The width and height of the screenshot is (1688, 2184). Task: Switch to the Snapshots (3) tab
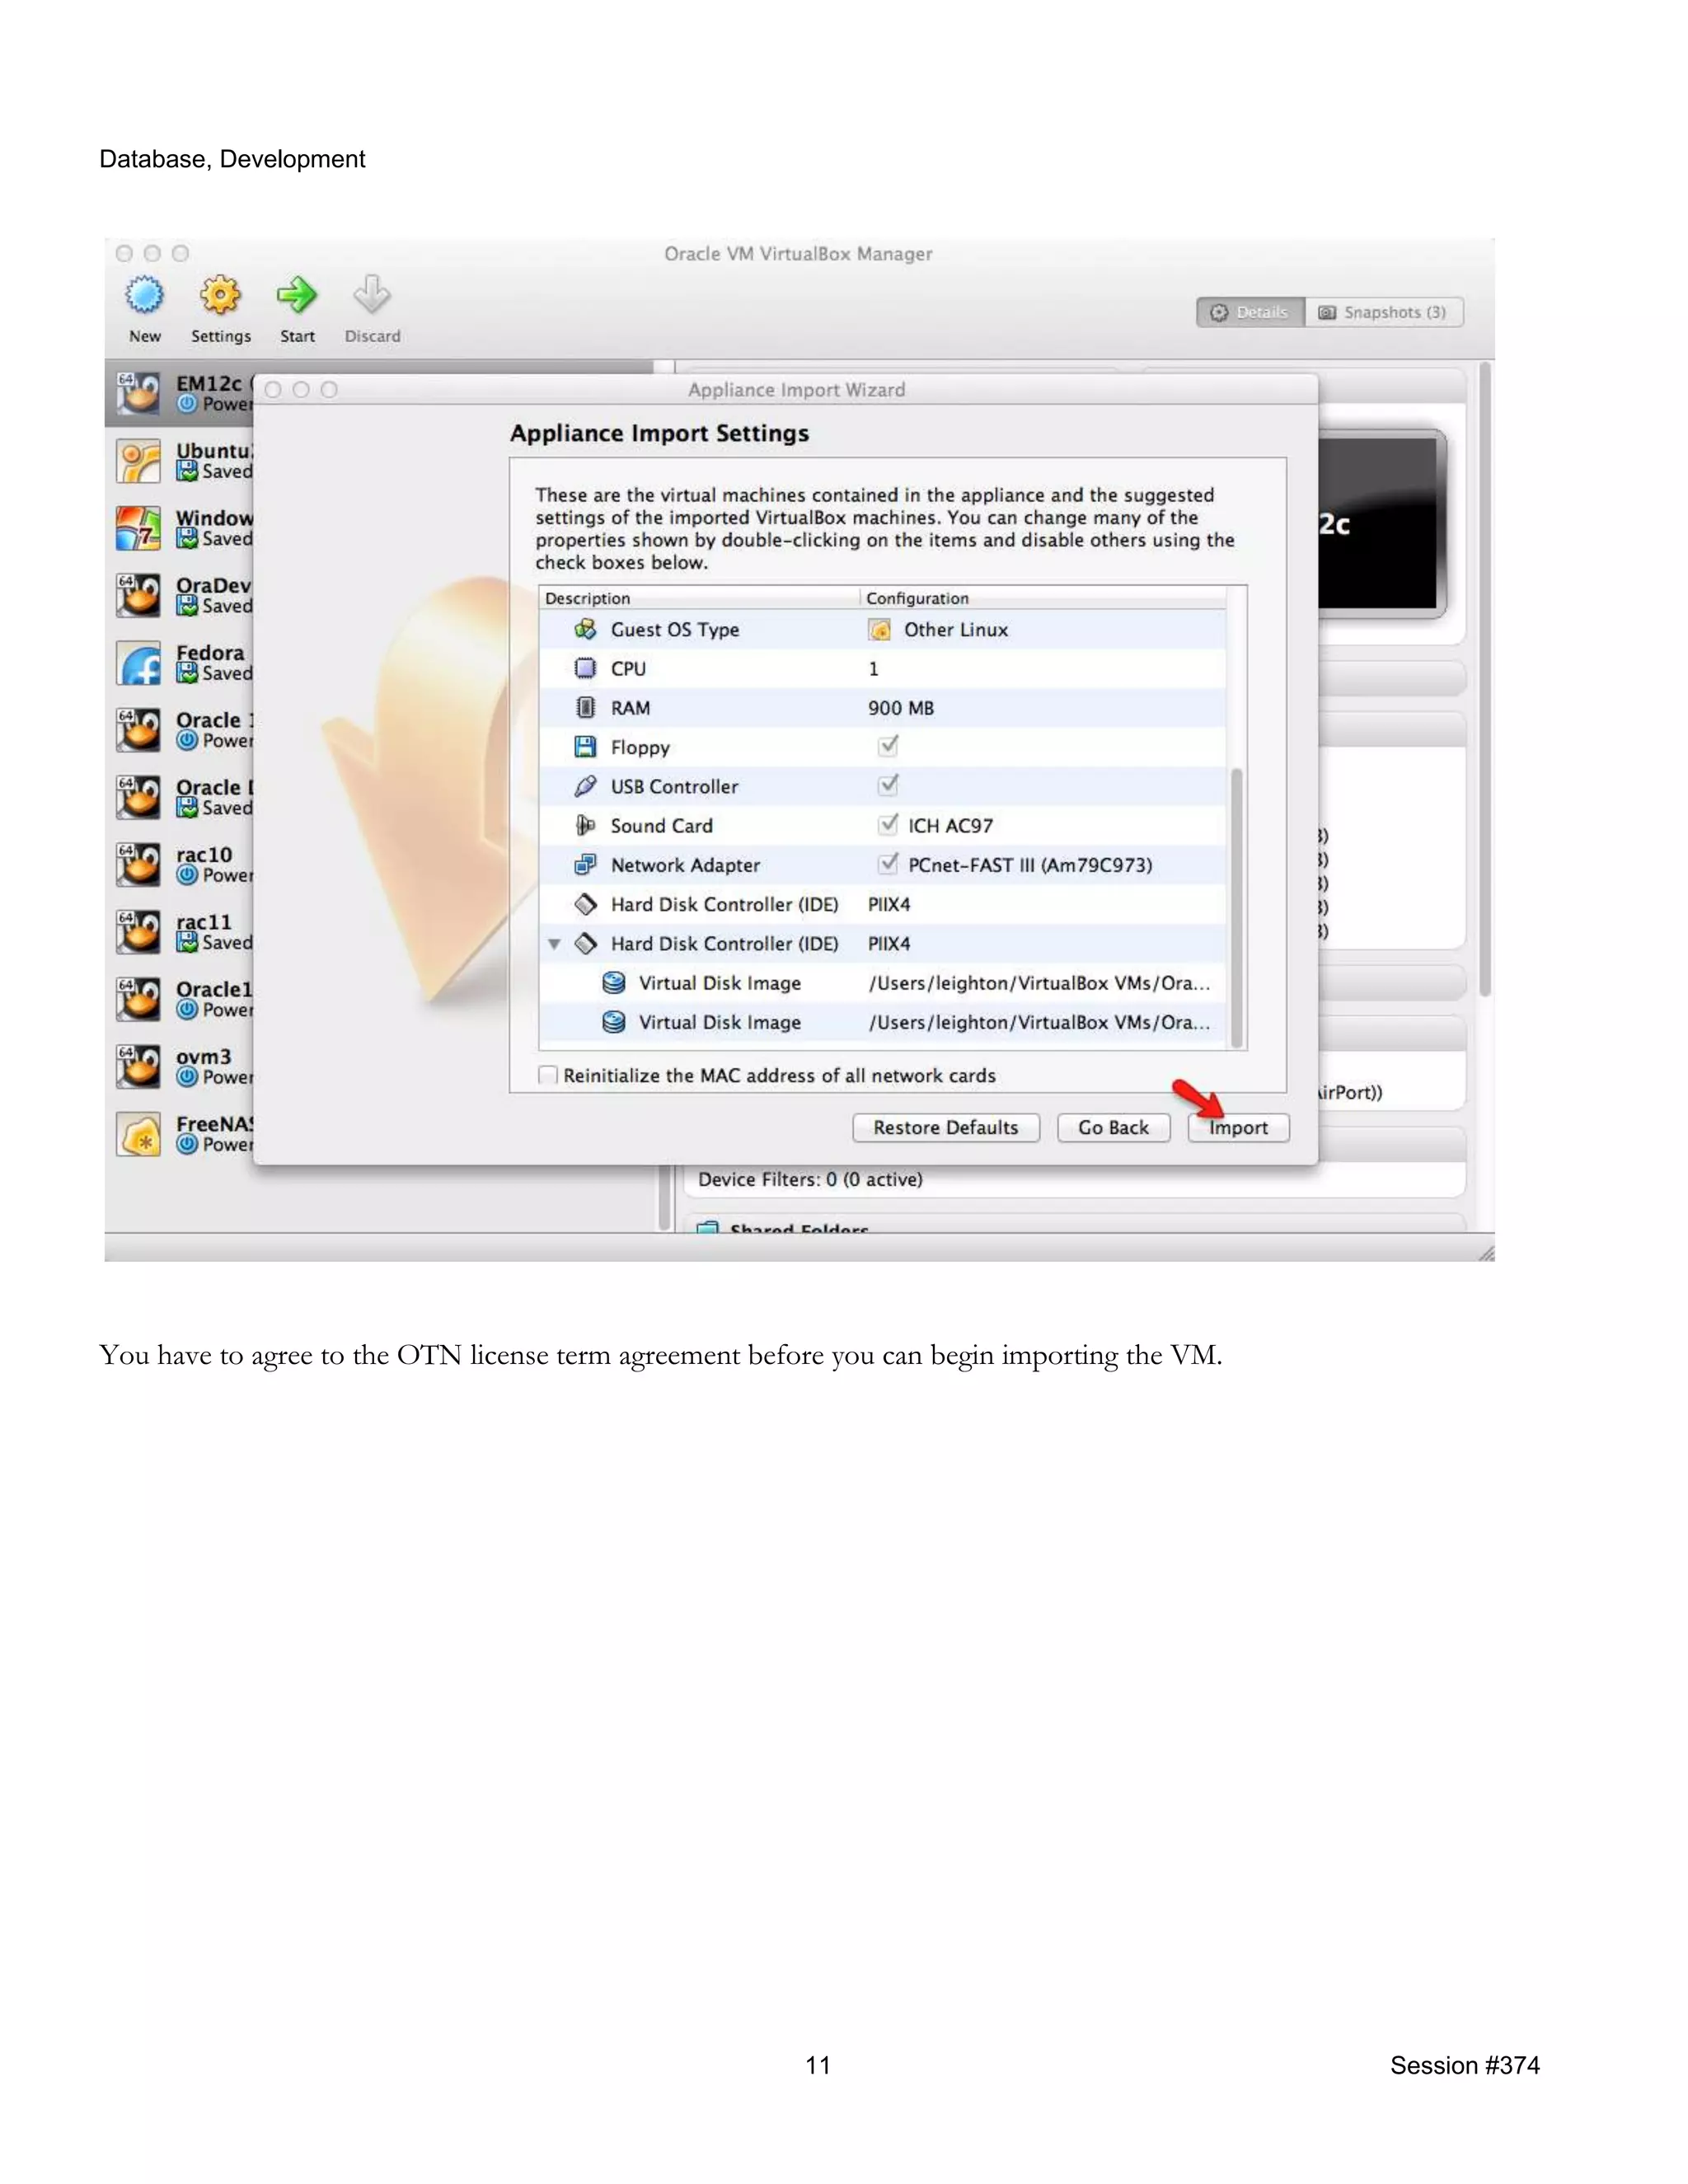click(1384, 312)
